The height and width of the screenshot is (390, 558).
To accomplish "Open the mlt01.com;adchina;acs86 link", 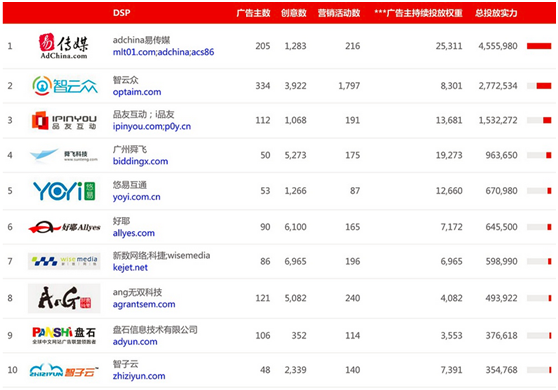I will (x=163, y=52).
